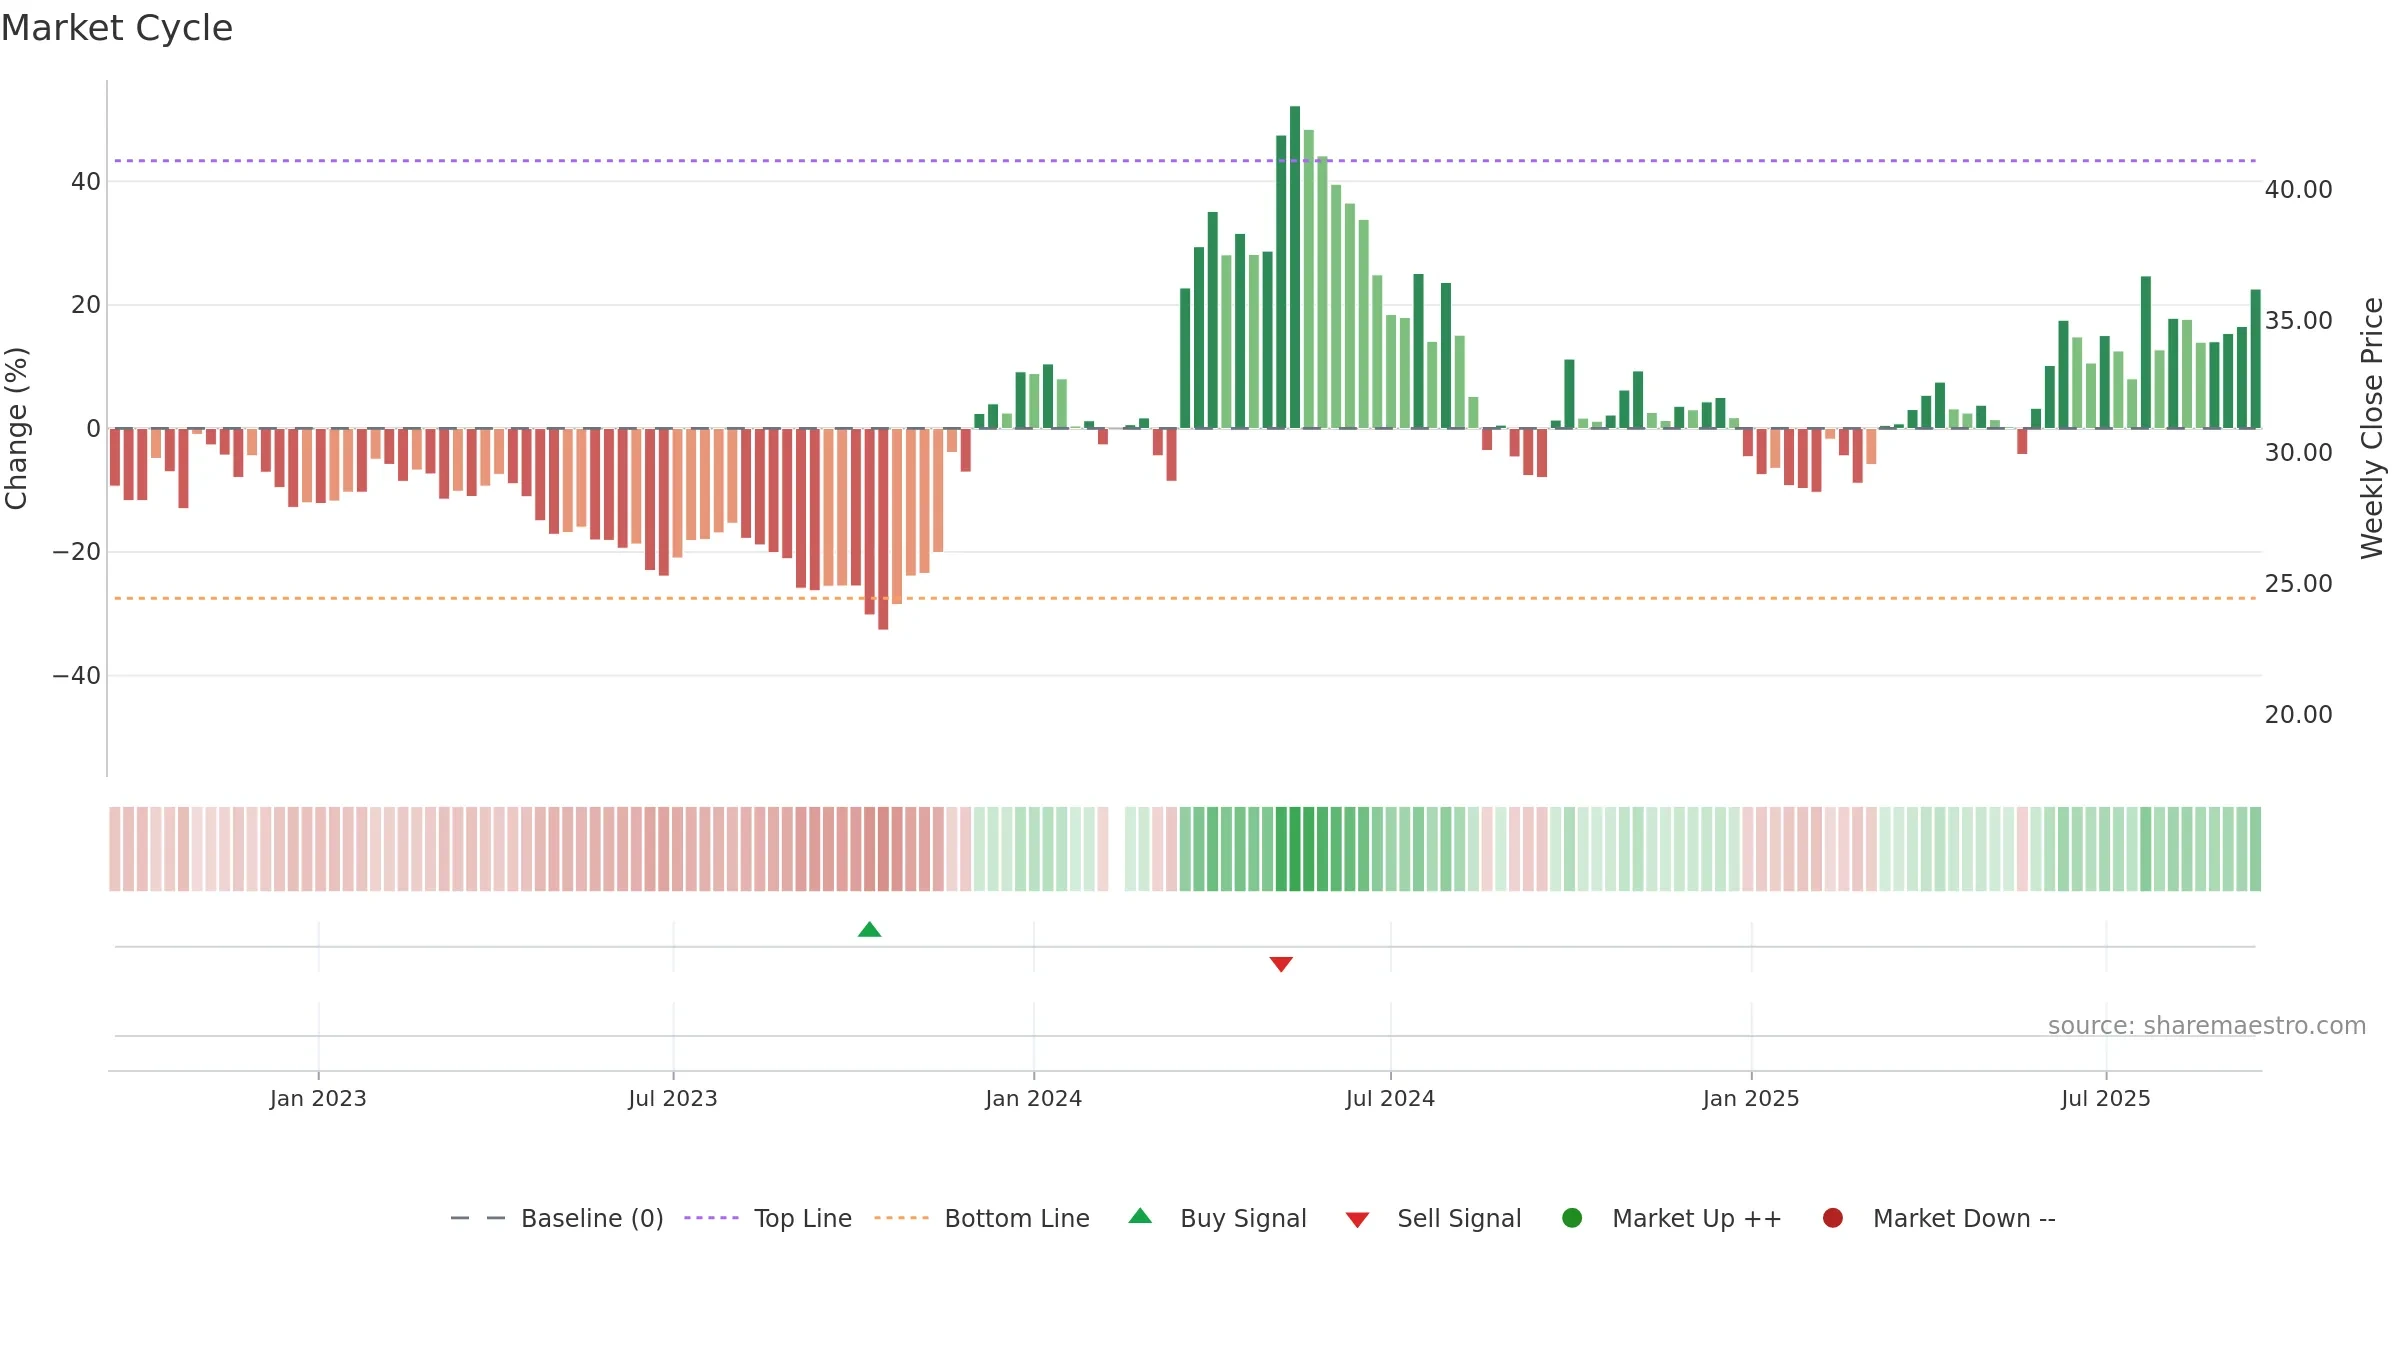Click the green circle icon in the legend

pyautogui.click(x=1572, y=1218)
